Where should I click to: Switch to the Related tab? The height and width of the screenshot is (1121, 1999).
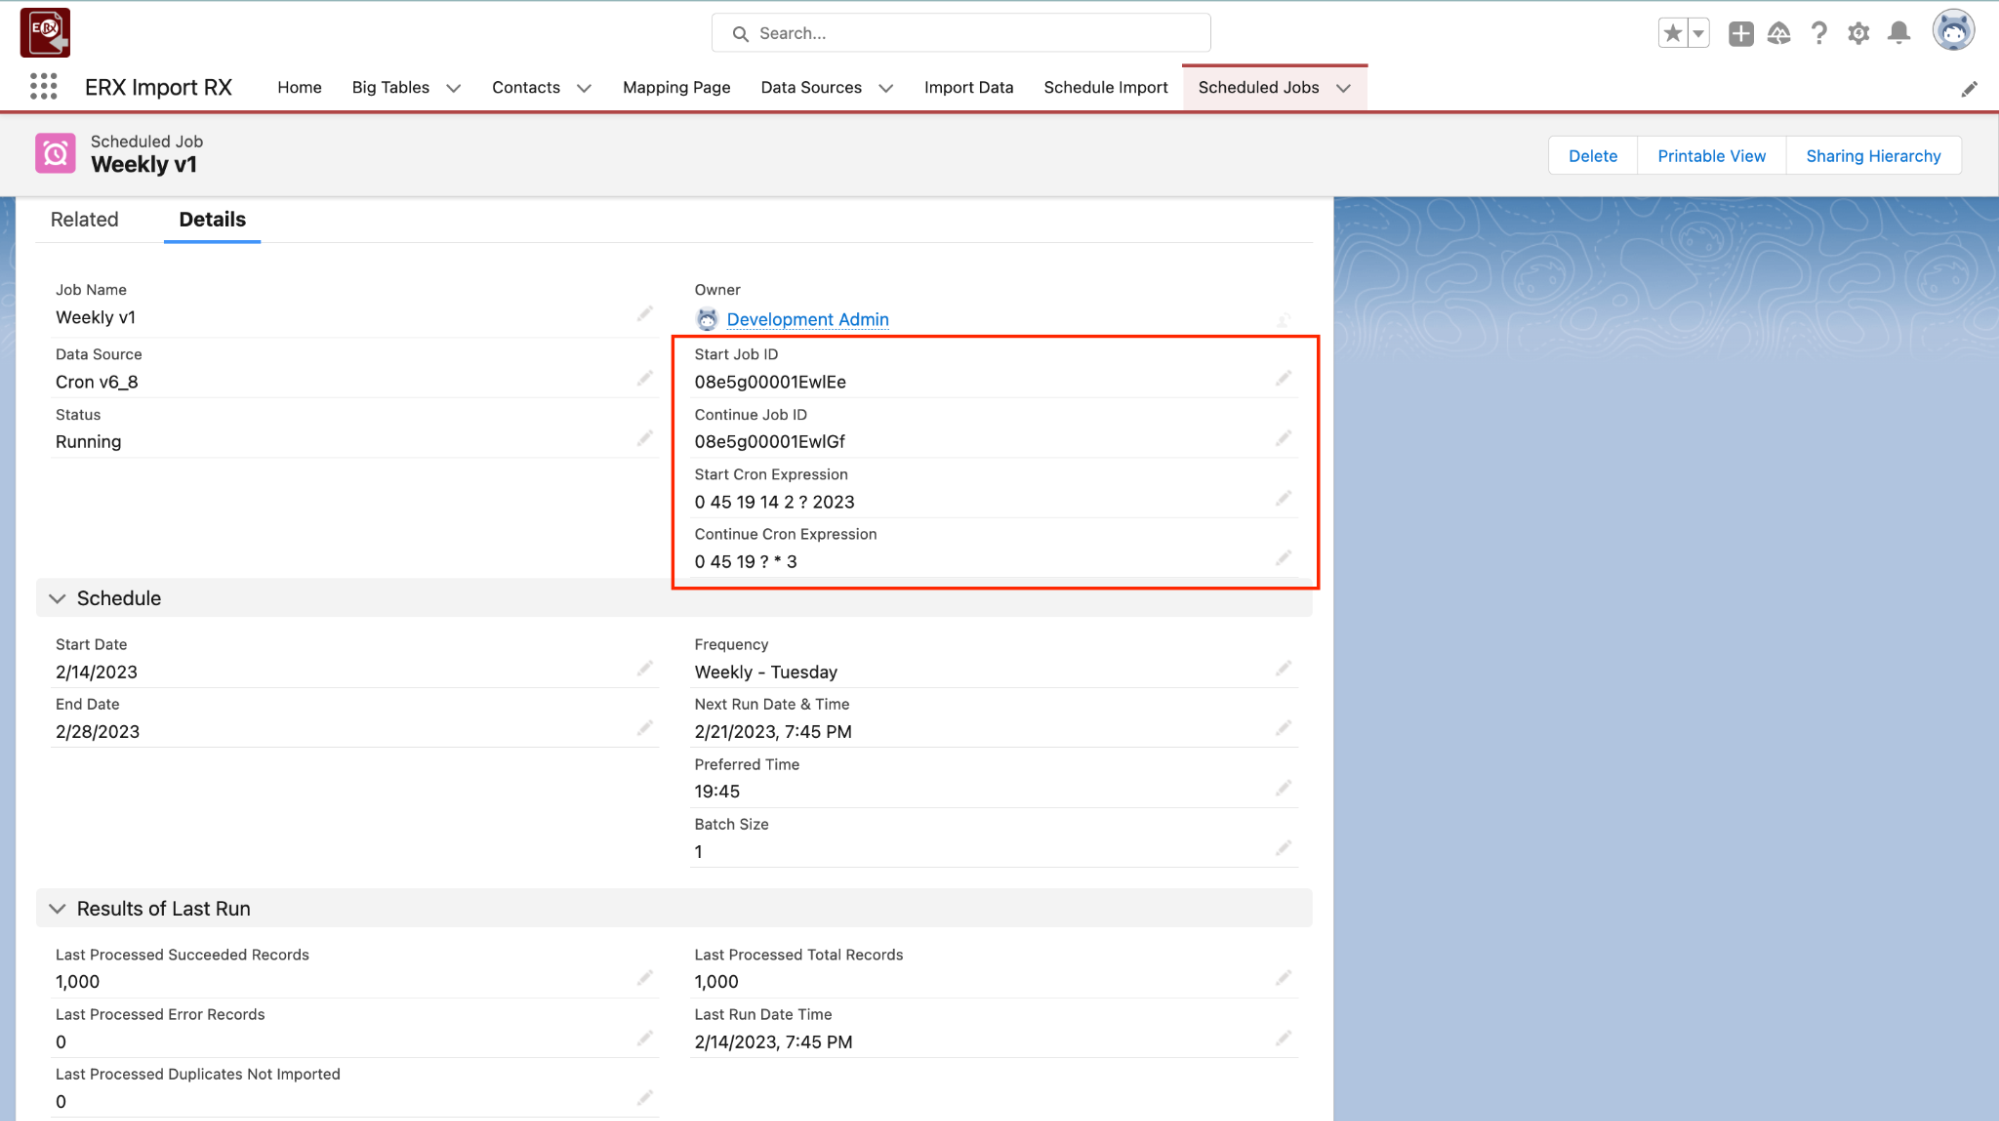pyautogui.click(x=84, y=219)
